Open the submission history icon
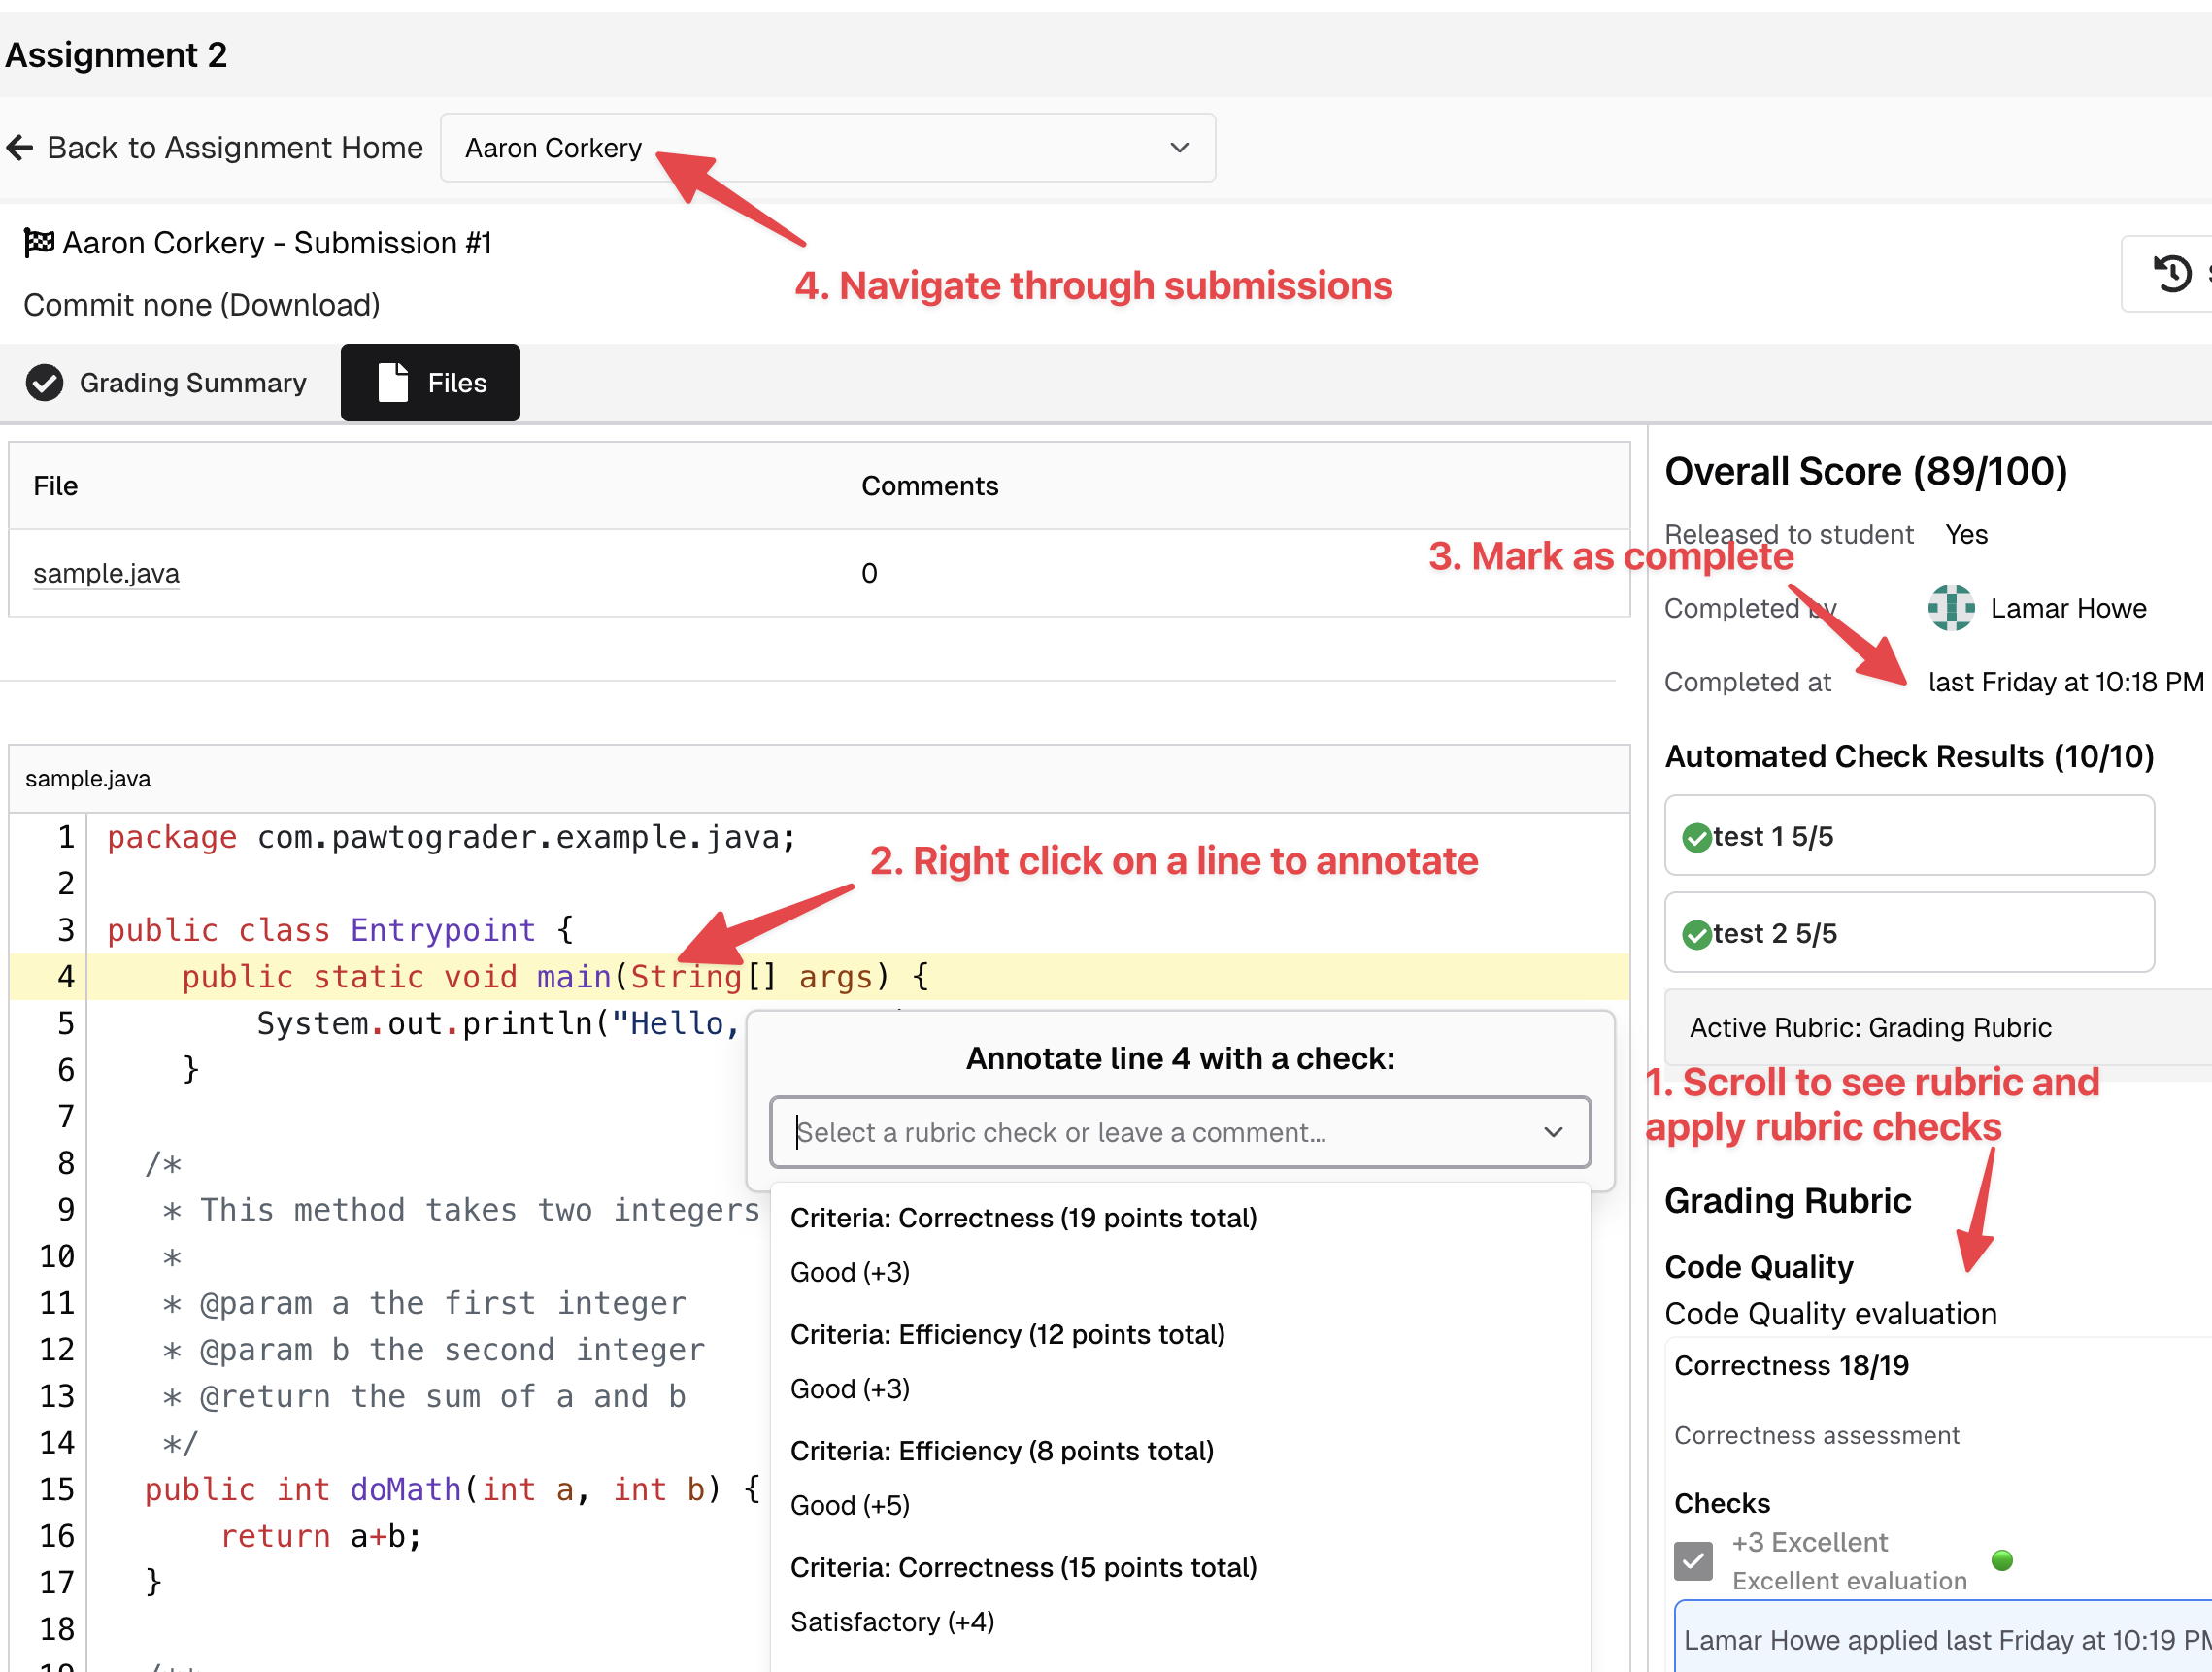 pos(2172,272)
